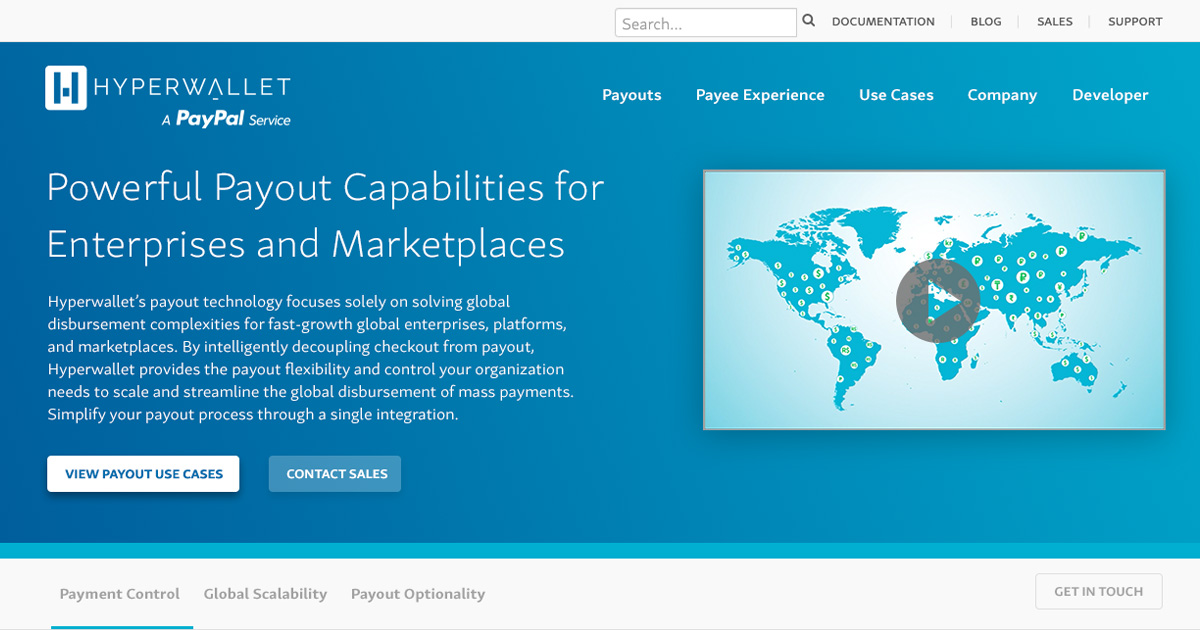Expand the Developer navigation dropdown
Image resolution: width=1200 pixels, height=630 pixels.
point(1110,95)
